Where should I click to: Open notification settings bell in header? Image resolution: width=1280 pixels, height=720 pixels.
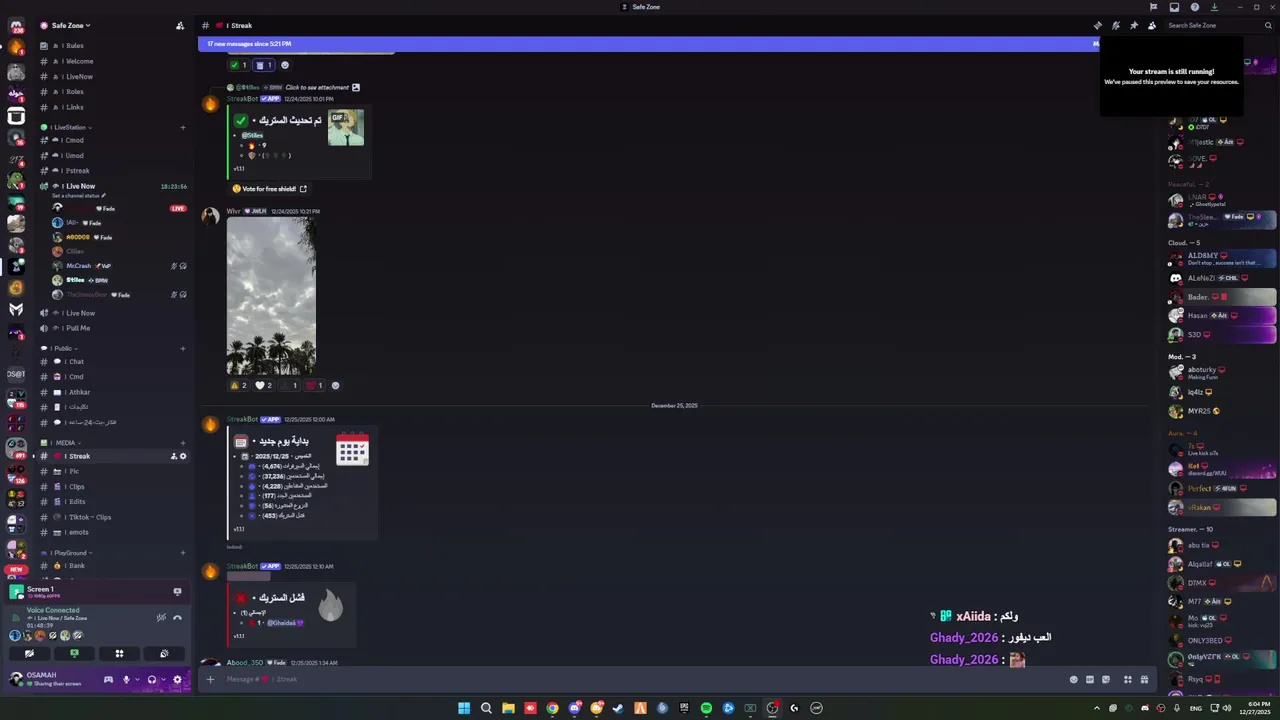pos(1116,25)
